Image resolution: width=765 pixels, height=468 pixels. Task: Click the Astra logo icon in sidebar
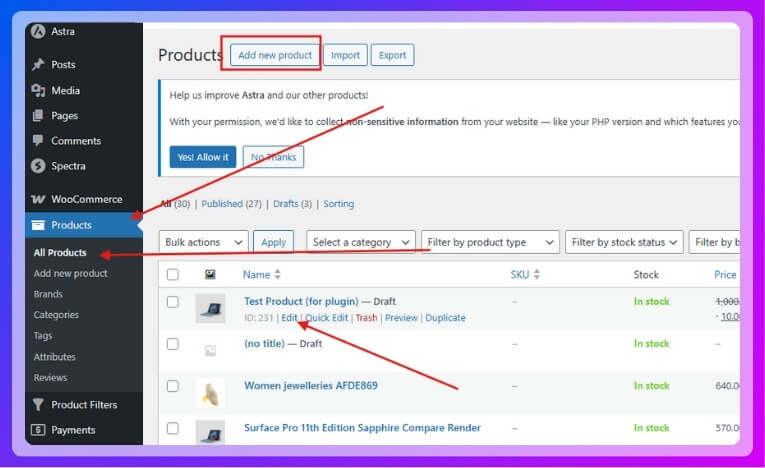point(38,32)
